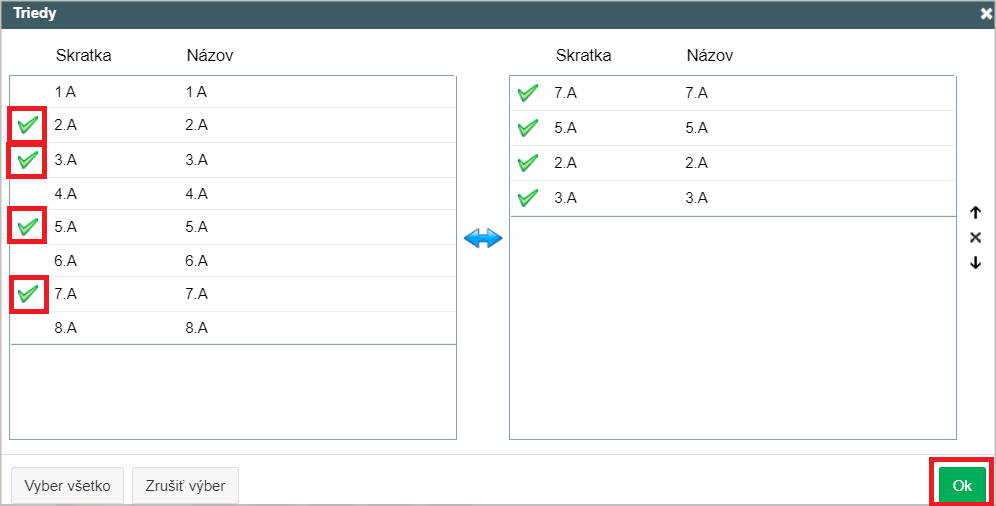Screen dimensions: 996x506
Task: Move selected class down with arrow
Action: pos(976,262)
